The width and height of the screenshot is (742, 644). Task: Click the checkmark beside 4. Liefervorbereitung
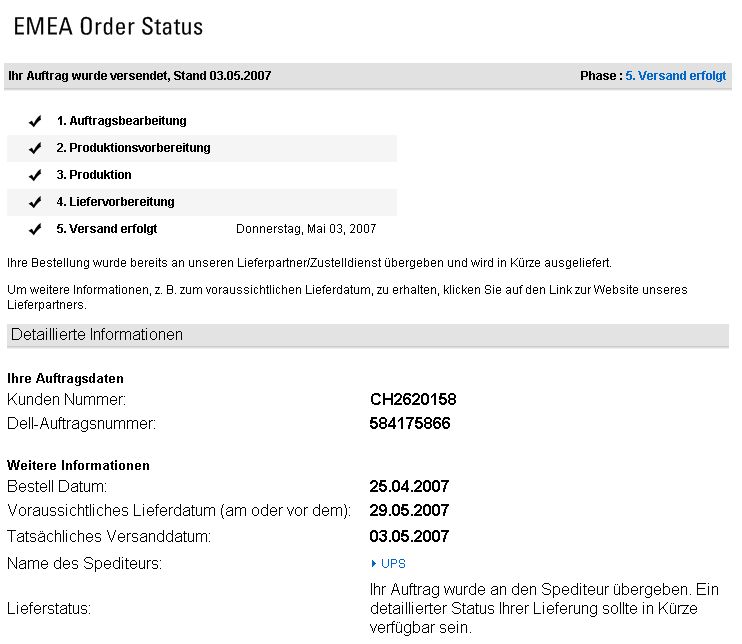(x=35, y=202)
